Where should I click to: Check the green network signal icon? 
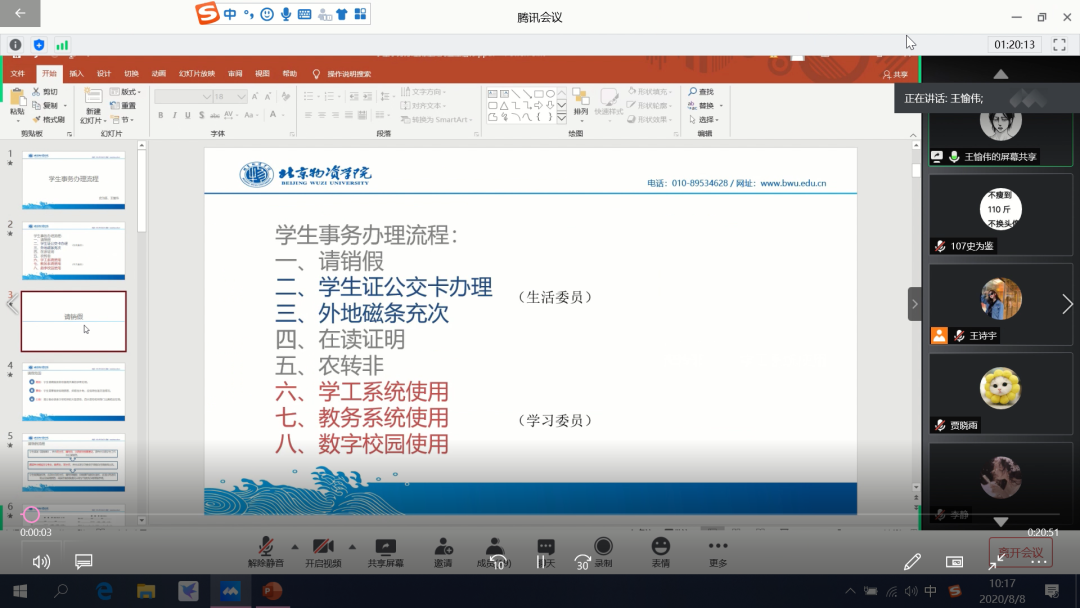[62, 45]
